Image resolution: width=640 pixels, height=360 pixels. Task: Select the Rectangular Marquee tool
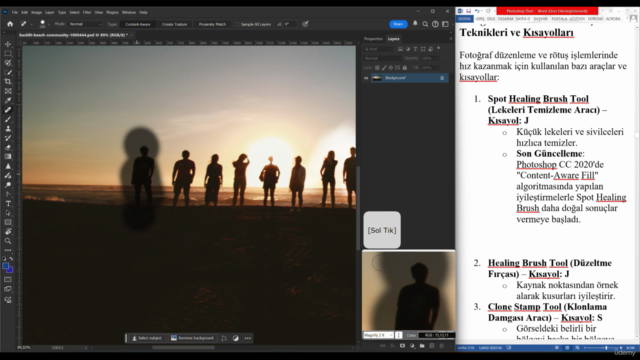[8, 53]
